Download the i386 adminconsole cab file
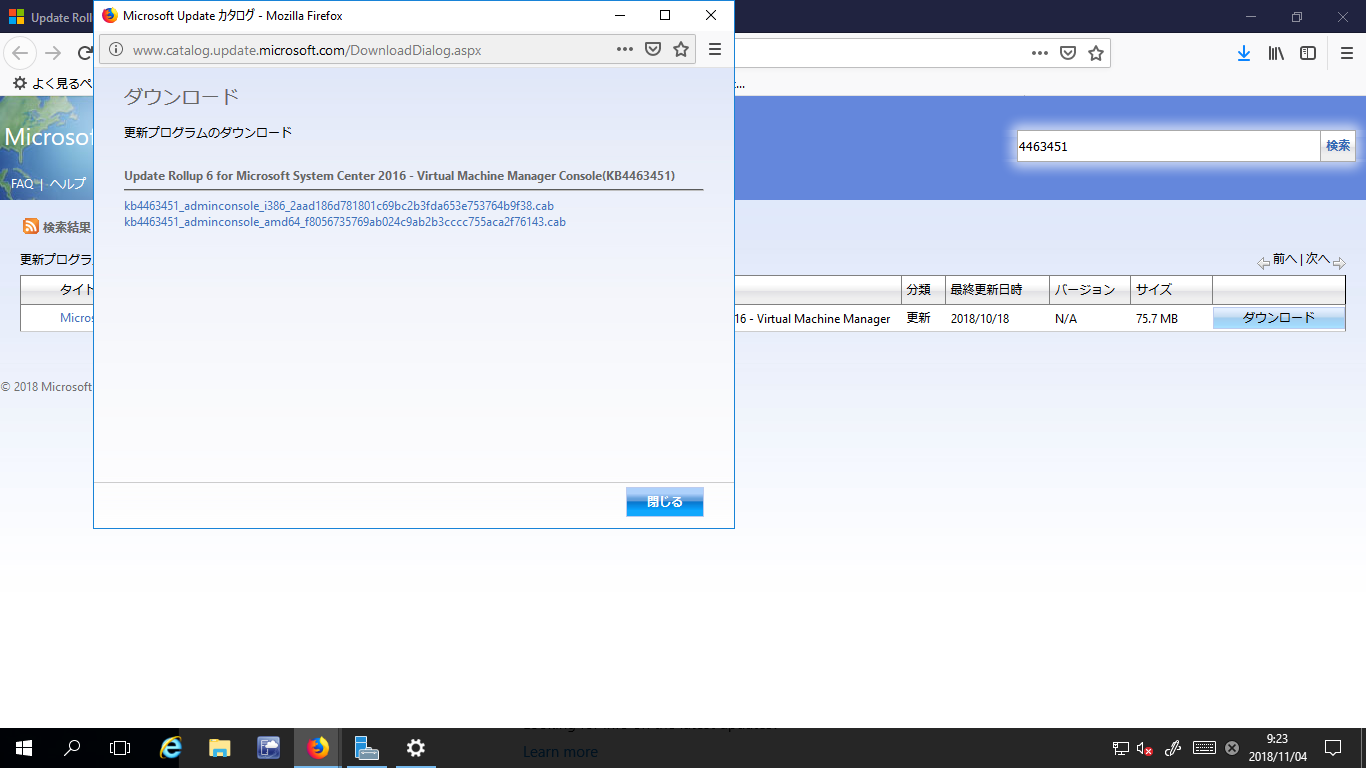Viewport: 1366px width, 768px height. coord(339,206)
